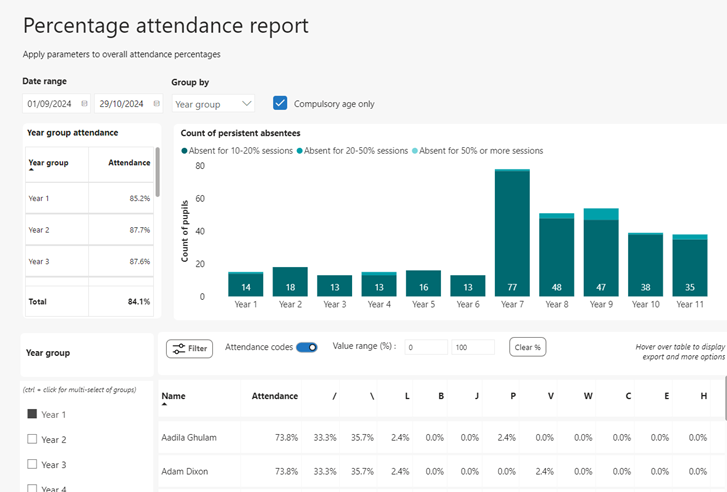
Task: Open the start date calendar picker icon
Action: 84,103
